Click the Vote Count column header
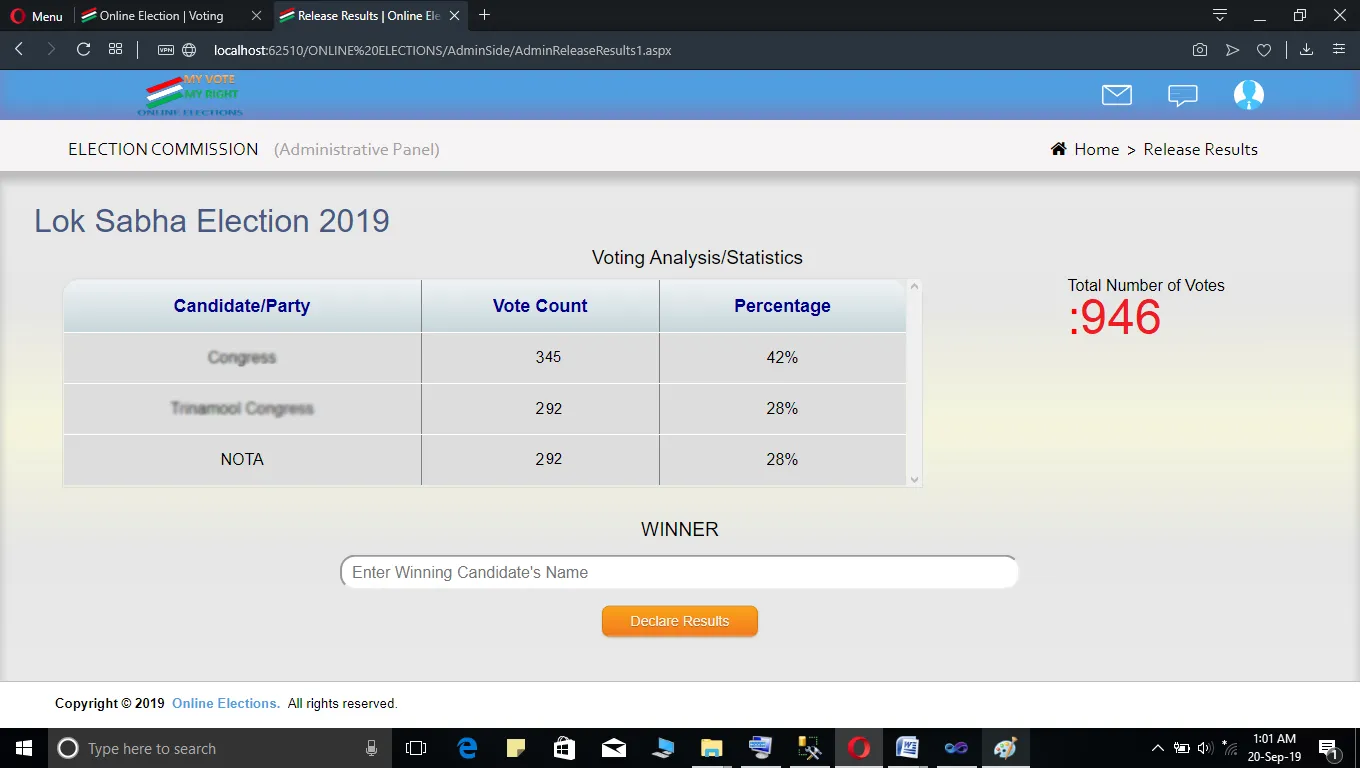 [x=540, y=306]
